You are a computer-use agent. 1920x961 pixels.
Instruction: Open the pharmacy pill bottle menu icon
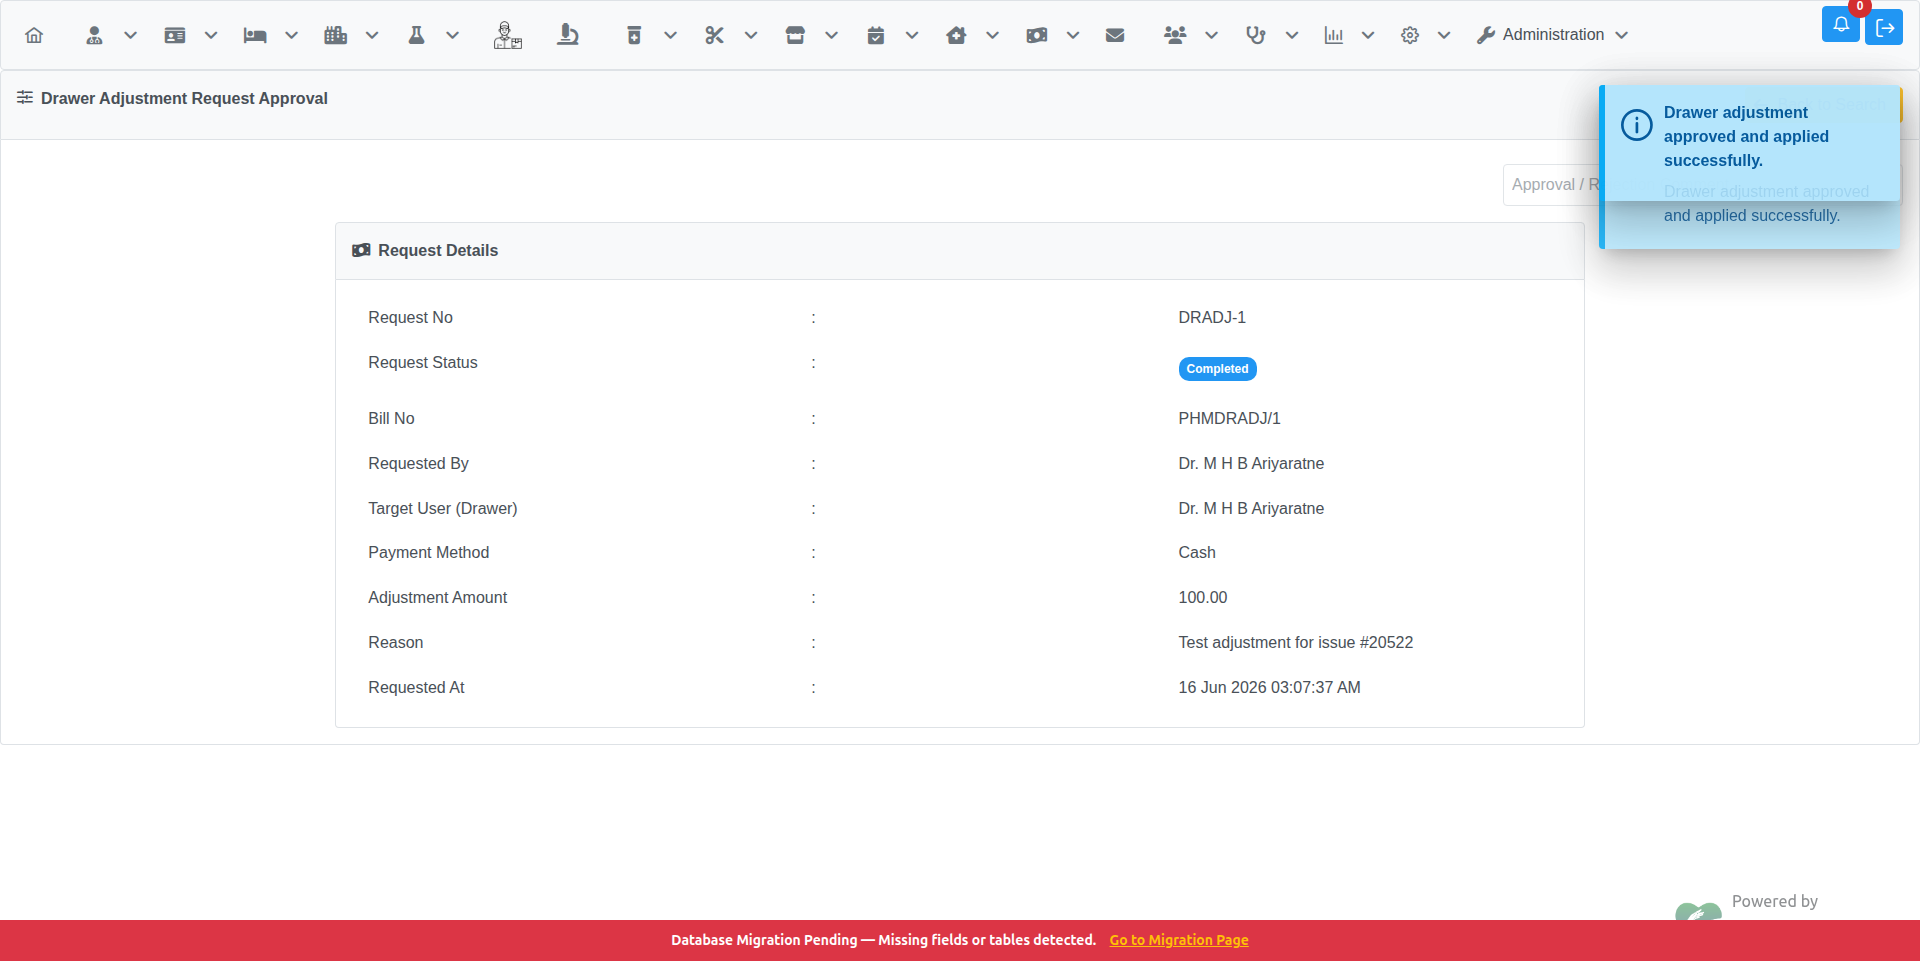pos(634,35)
